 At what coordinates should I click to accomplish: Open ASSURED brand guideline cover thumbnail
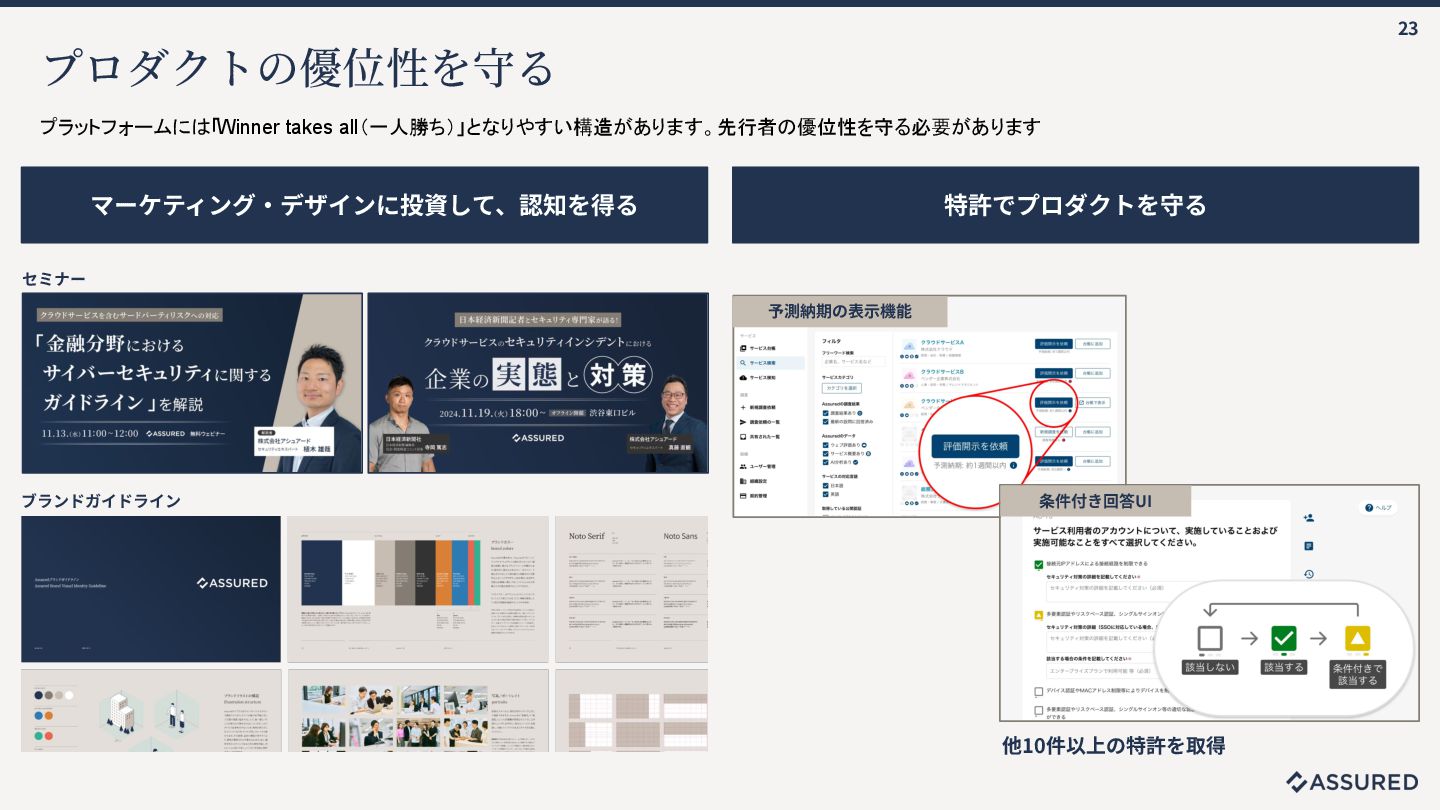pyautogui.click(x=151, y=589)
